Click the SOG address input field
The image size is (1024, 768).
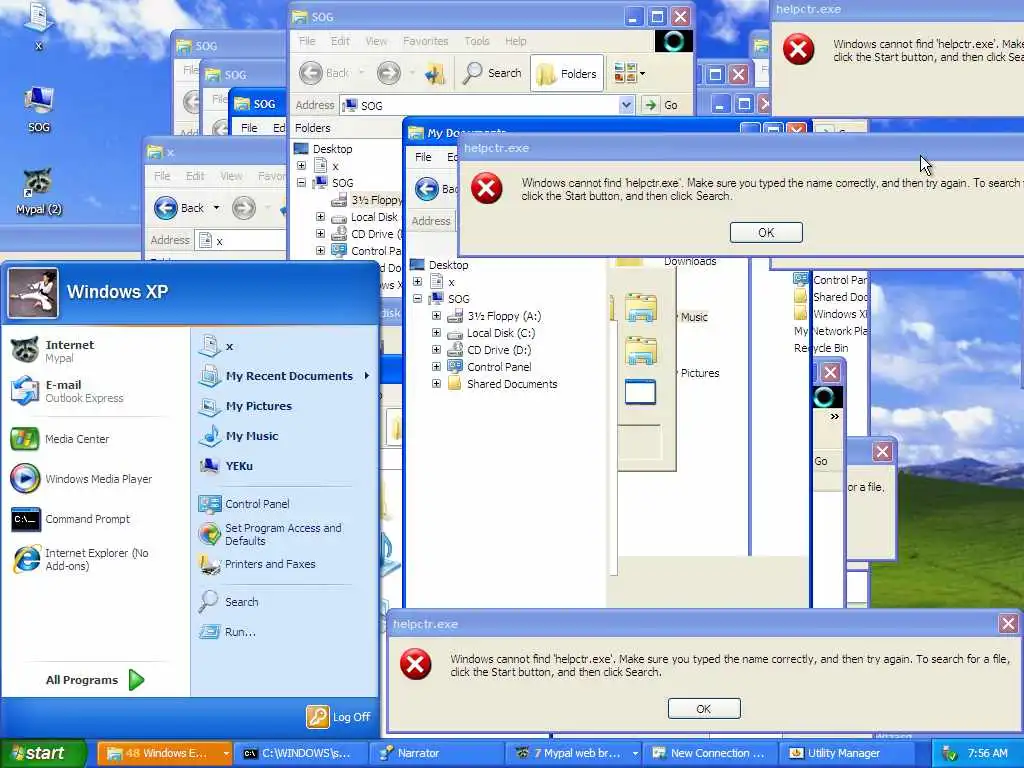tap(487, 105)
